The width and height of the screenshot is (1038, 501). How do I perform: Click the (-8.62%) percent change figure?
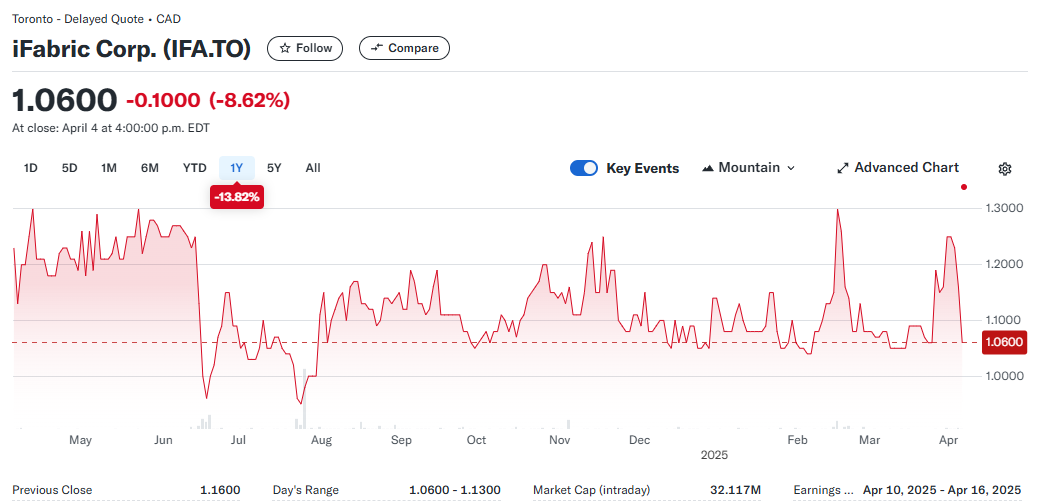click(250, 101)
